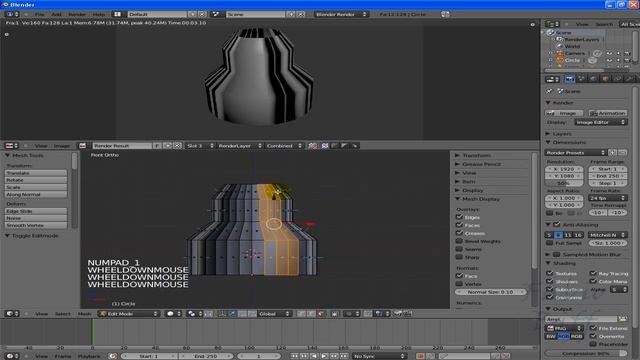Click the 3D viewport editor type icon
Viewport: 640px width, 360px height.
[11, 313]
